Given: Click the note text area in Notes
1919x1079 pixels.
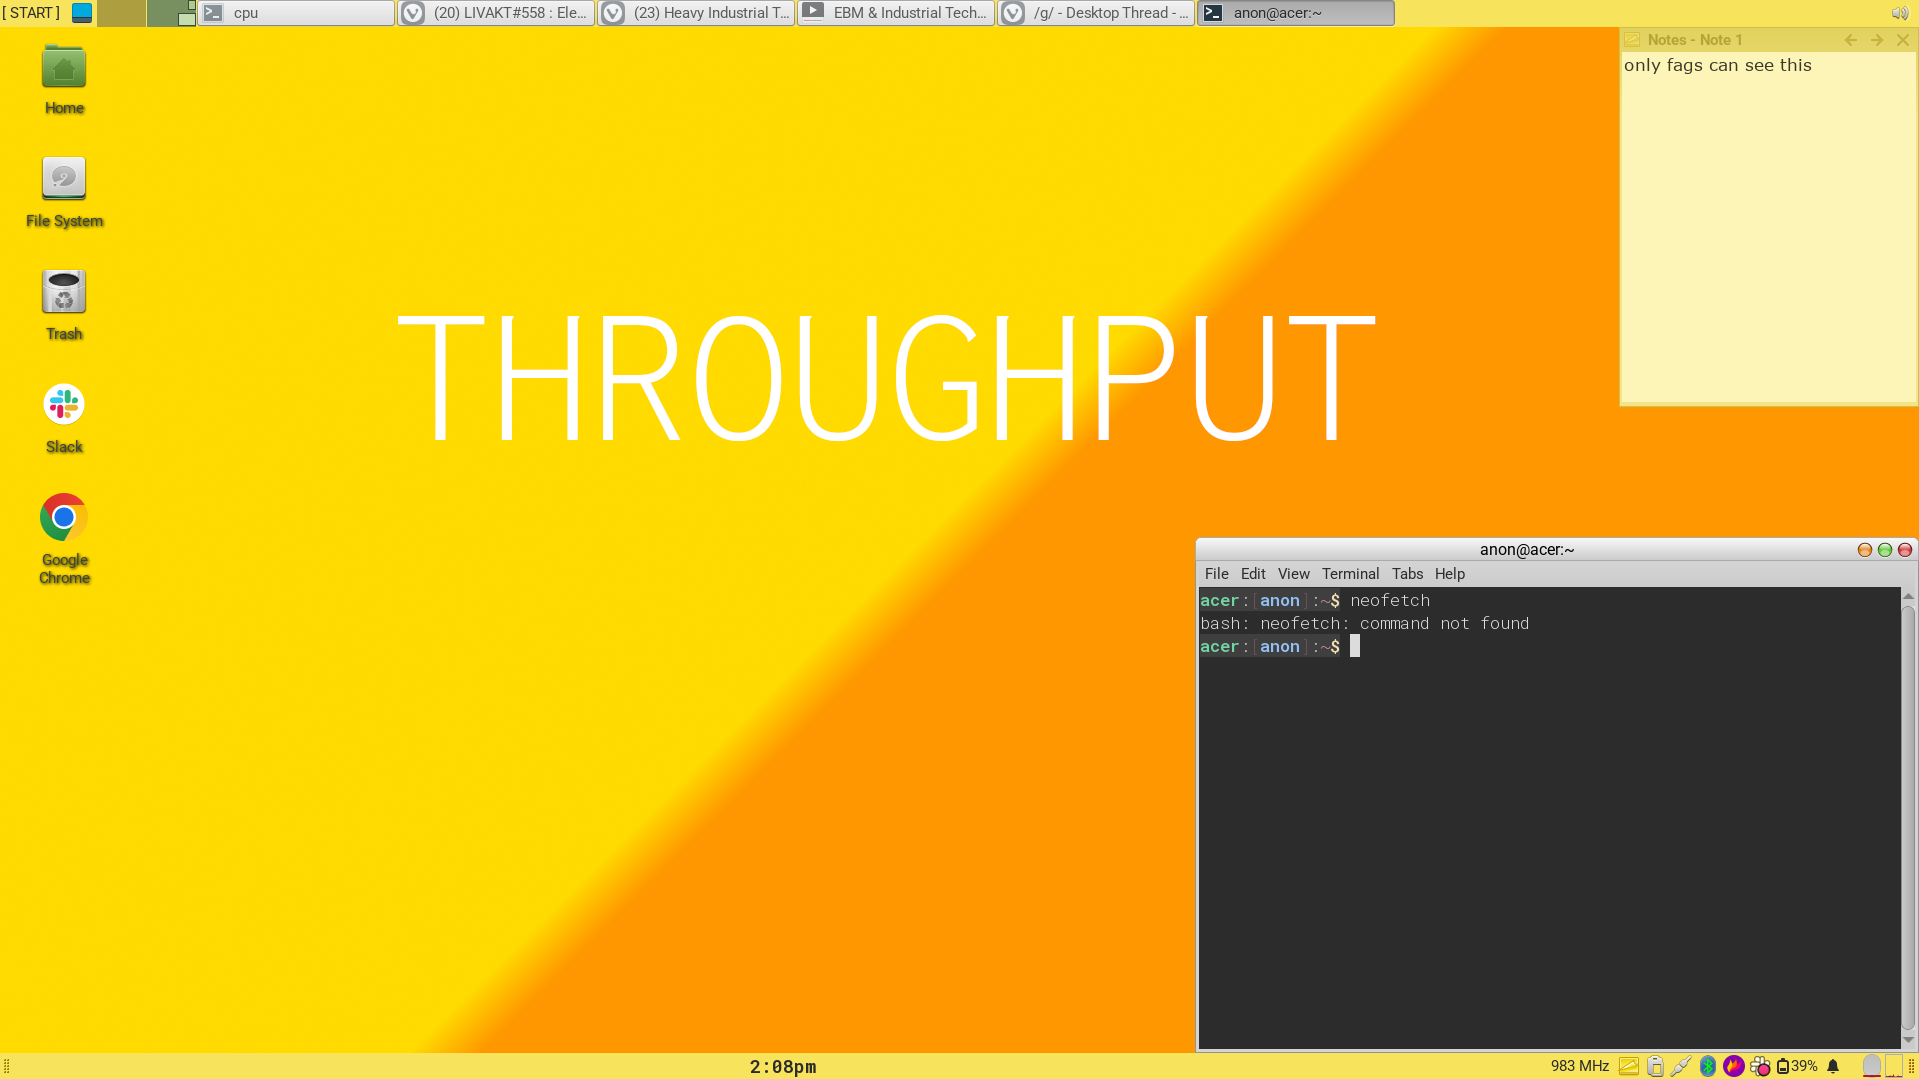Looking at the screenshot, I should pos(1768,228).
